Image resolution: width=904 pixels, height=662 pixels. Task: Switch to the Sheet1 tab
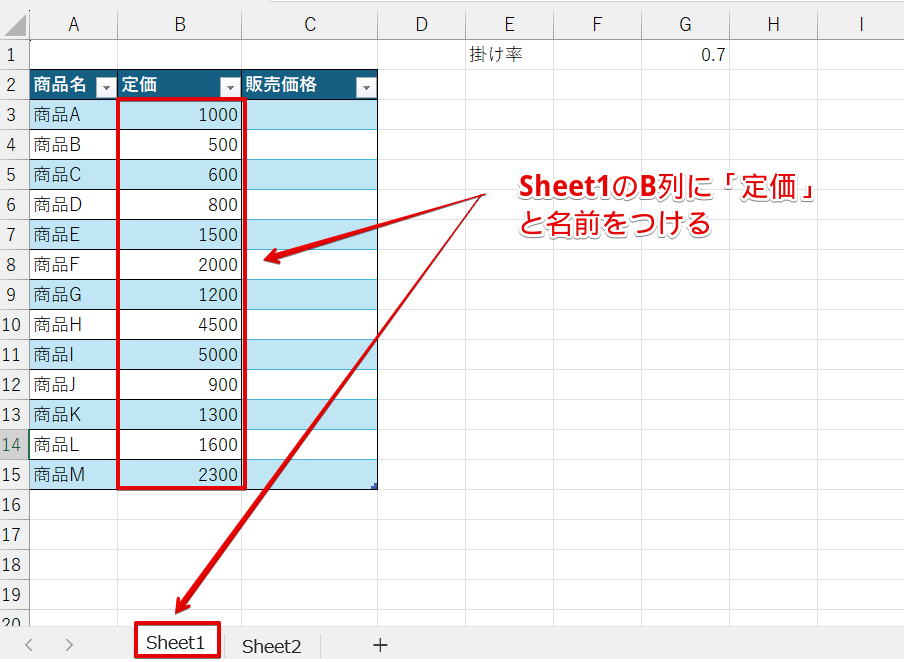pos(175,642)
